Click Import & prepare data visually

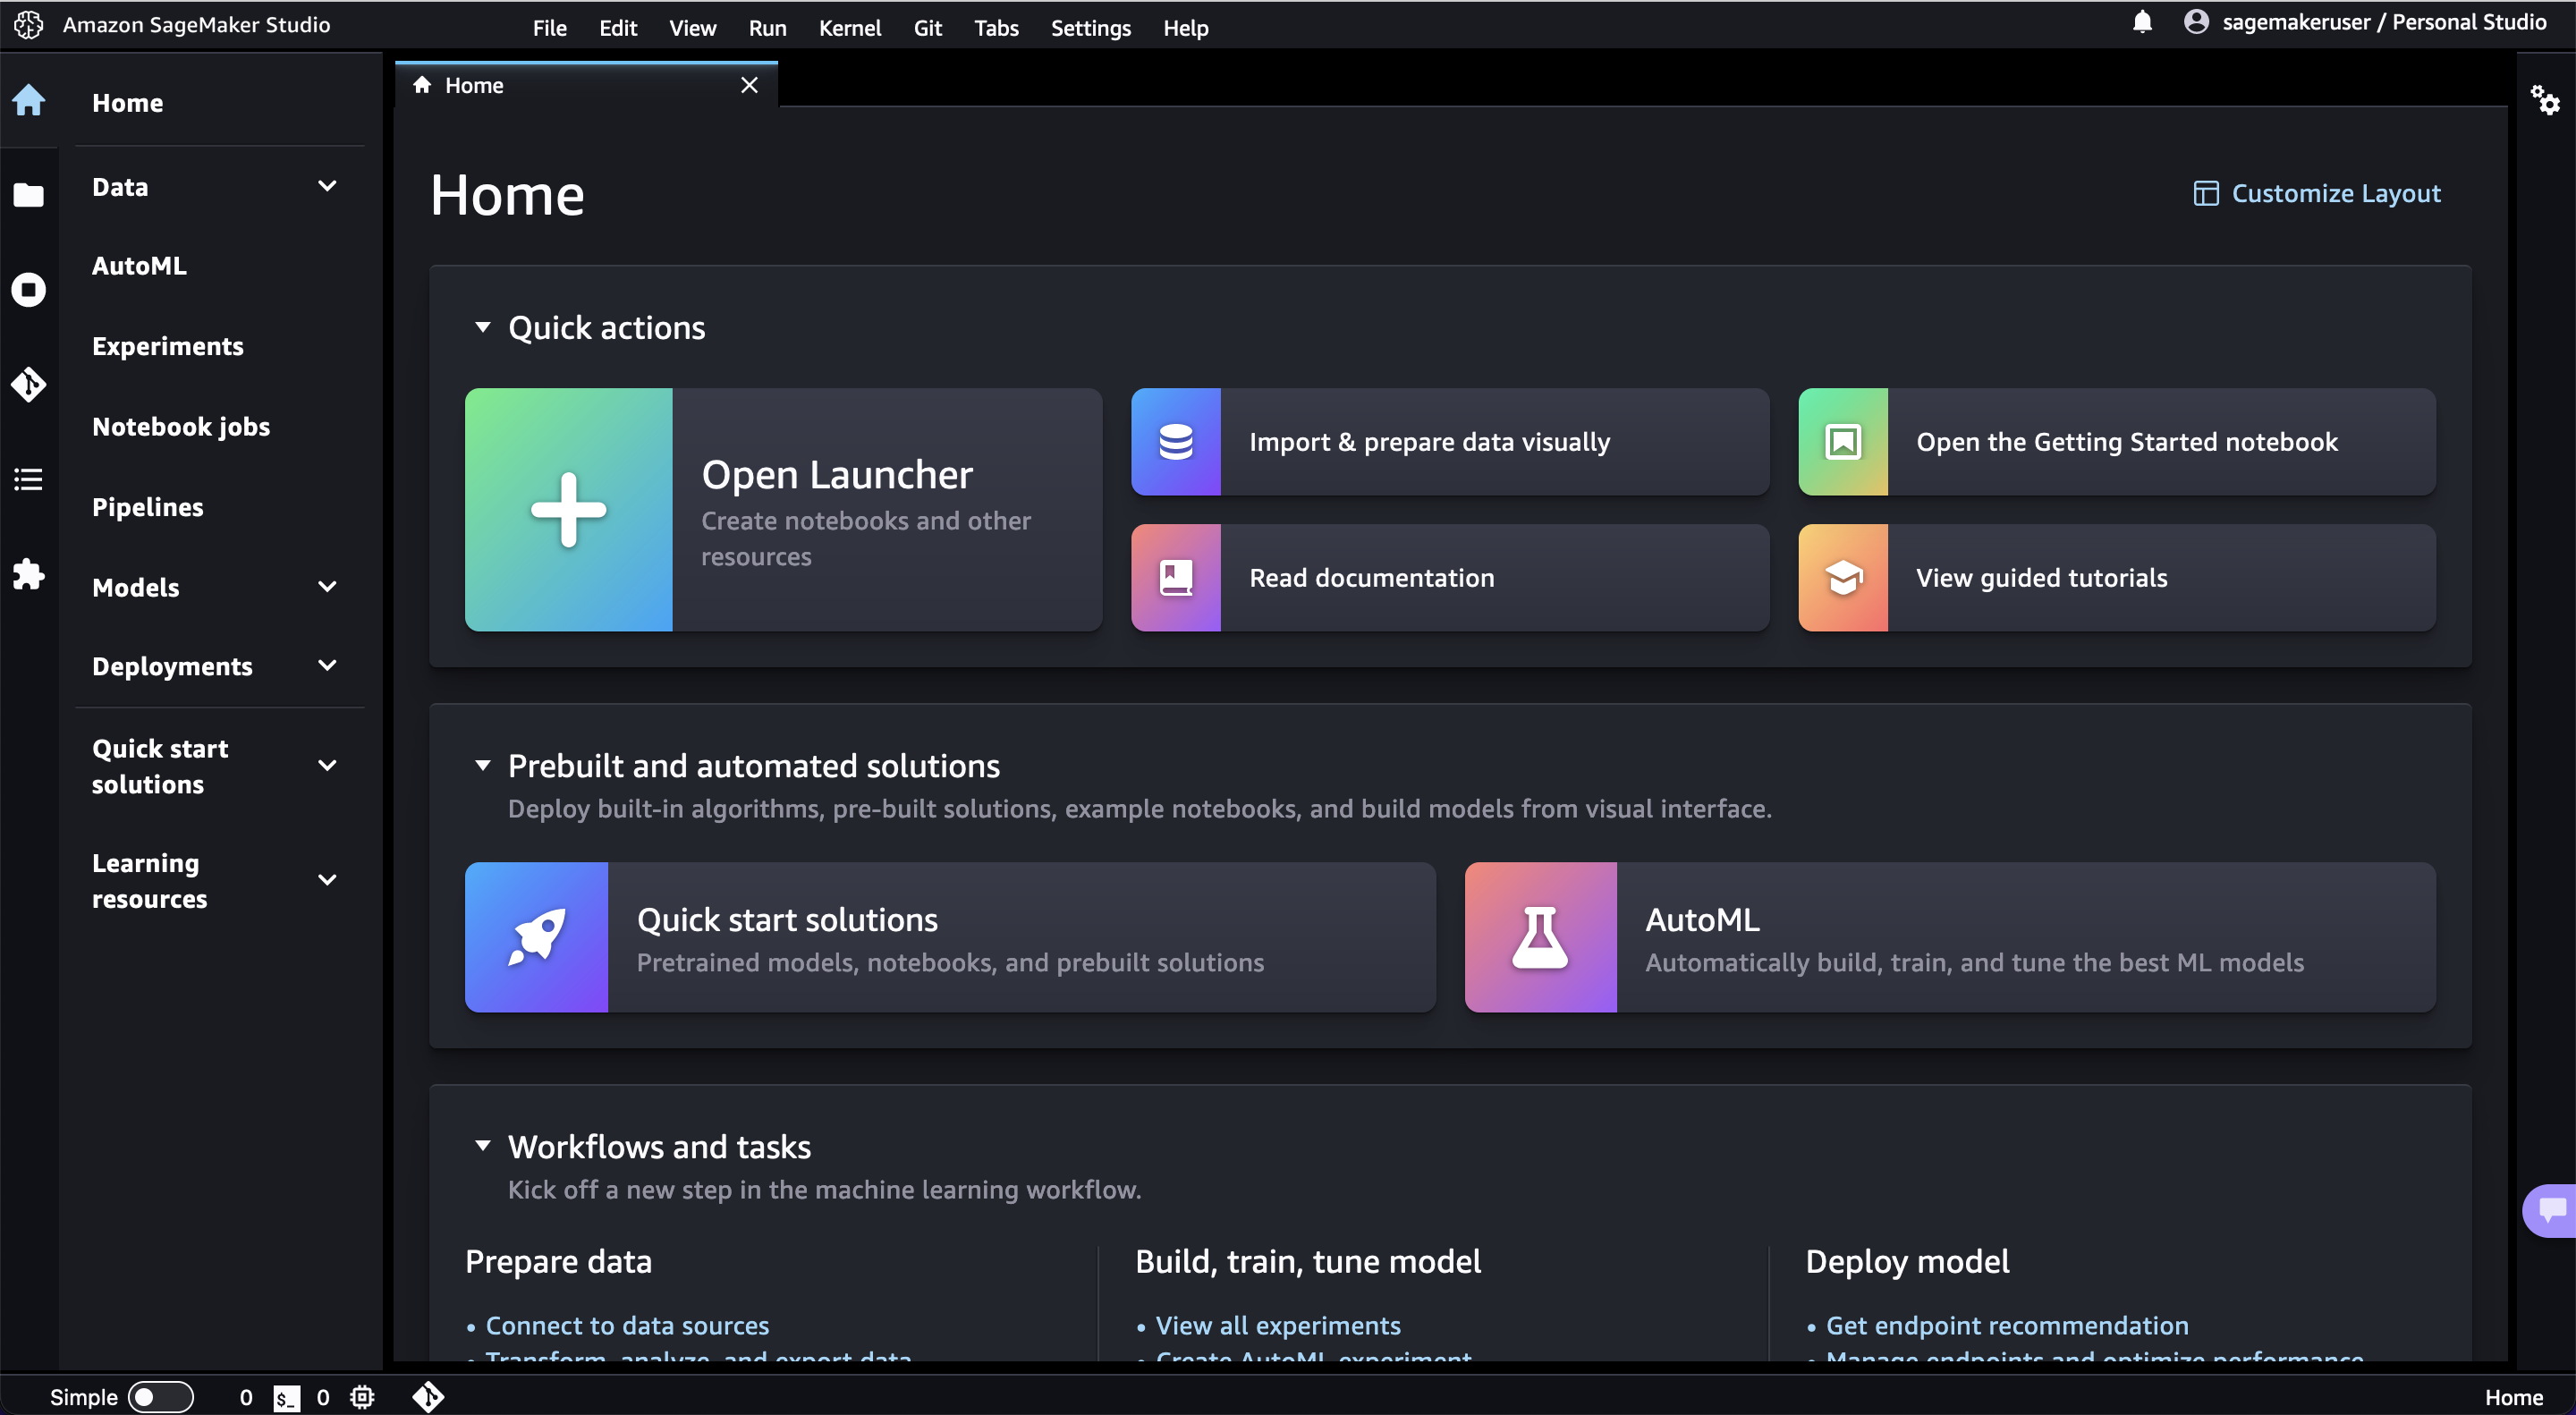(1450, 441)
